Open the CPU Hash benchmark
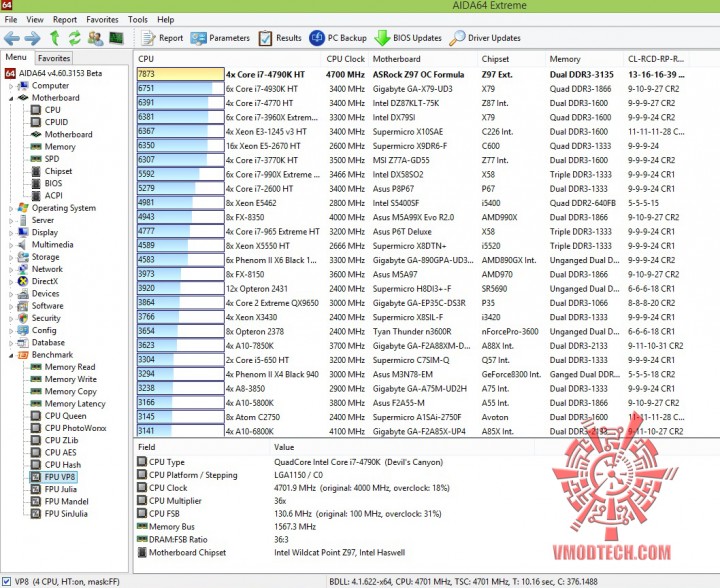 coord(62,465)
